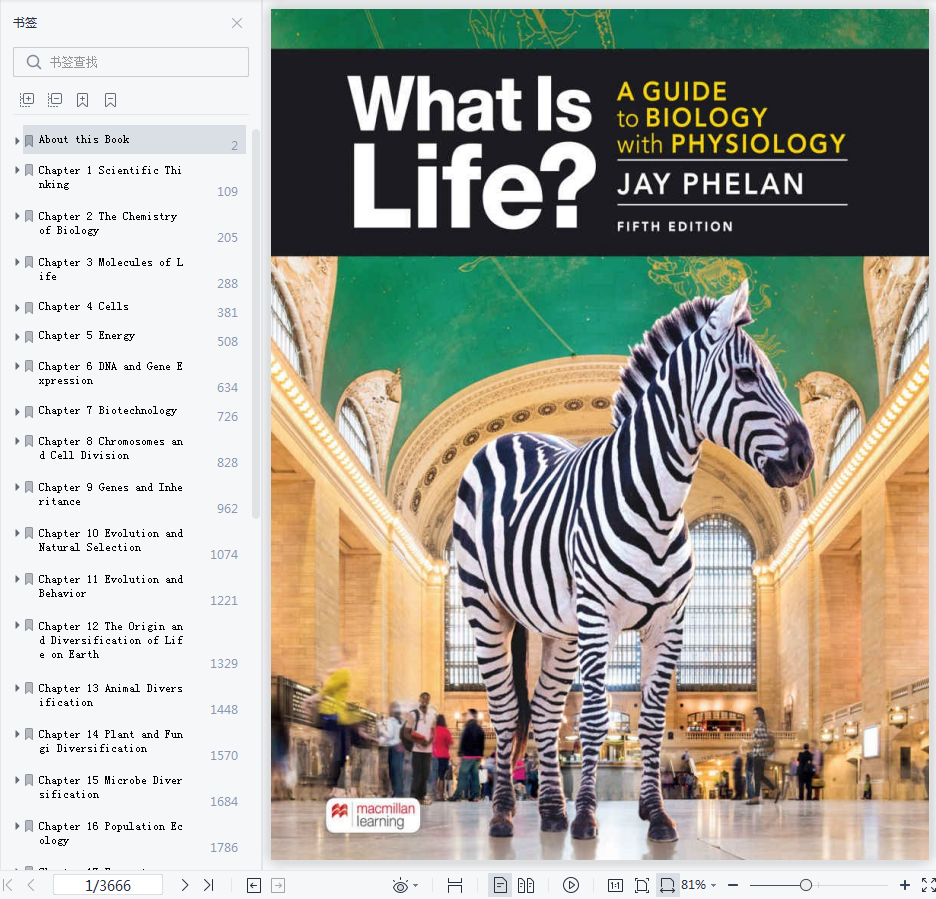Open the 81% zoom level dropdown

click(x=698, y=885)
